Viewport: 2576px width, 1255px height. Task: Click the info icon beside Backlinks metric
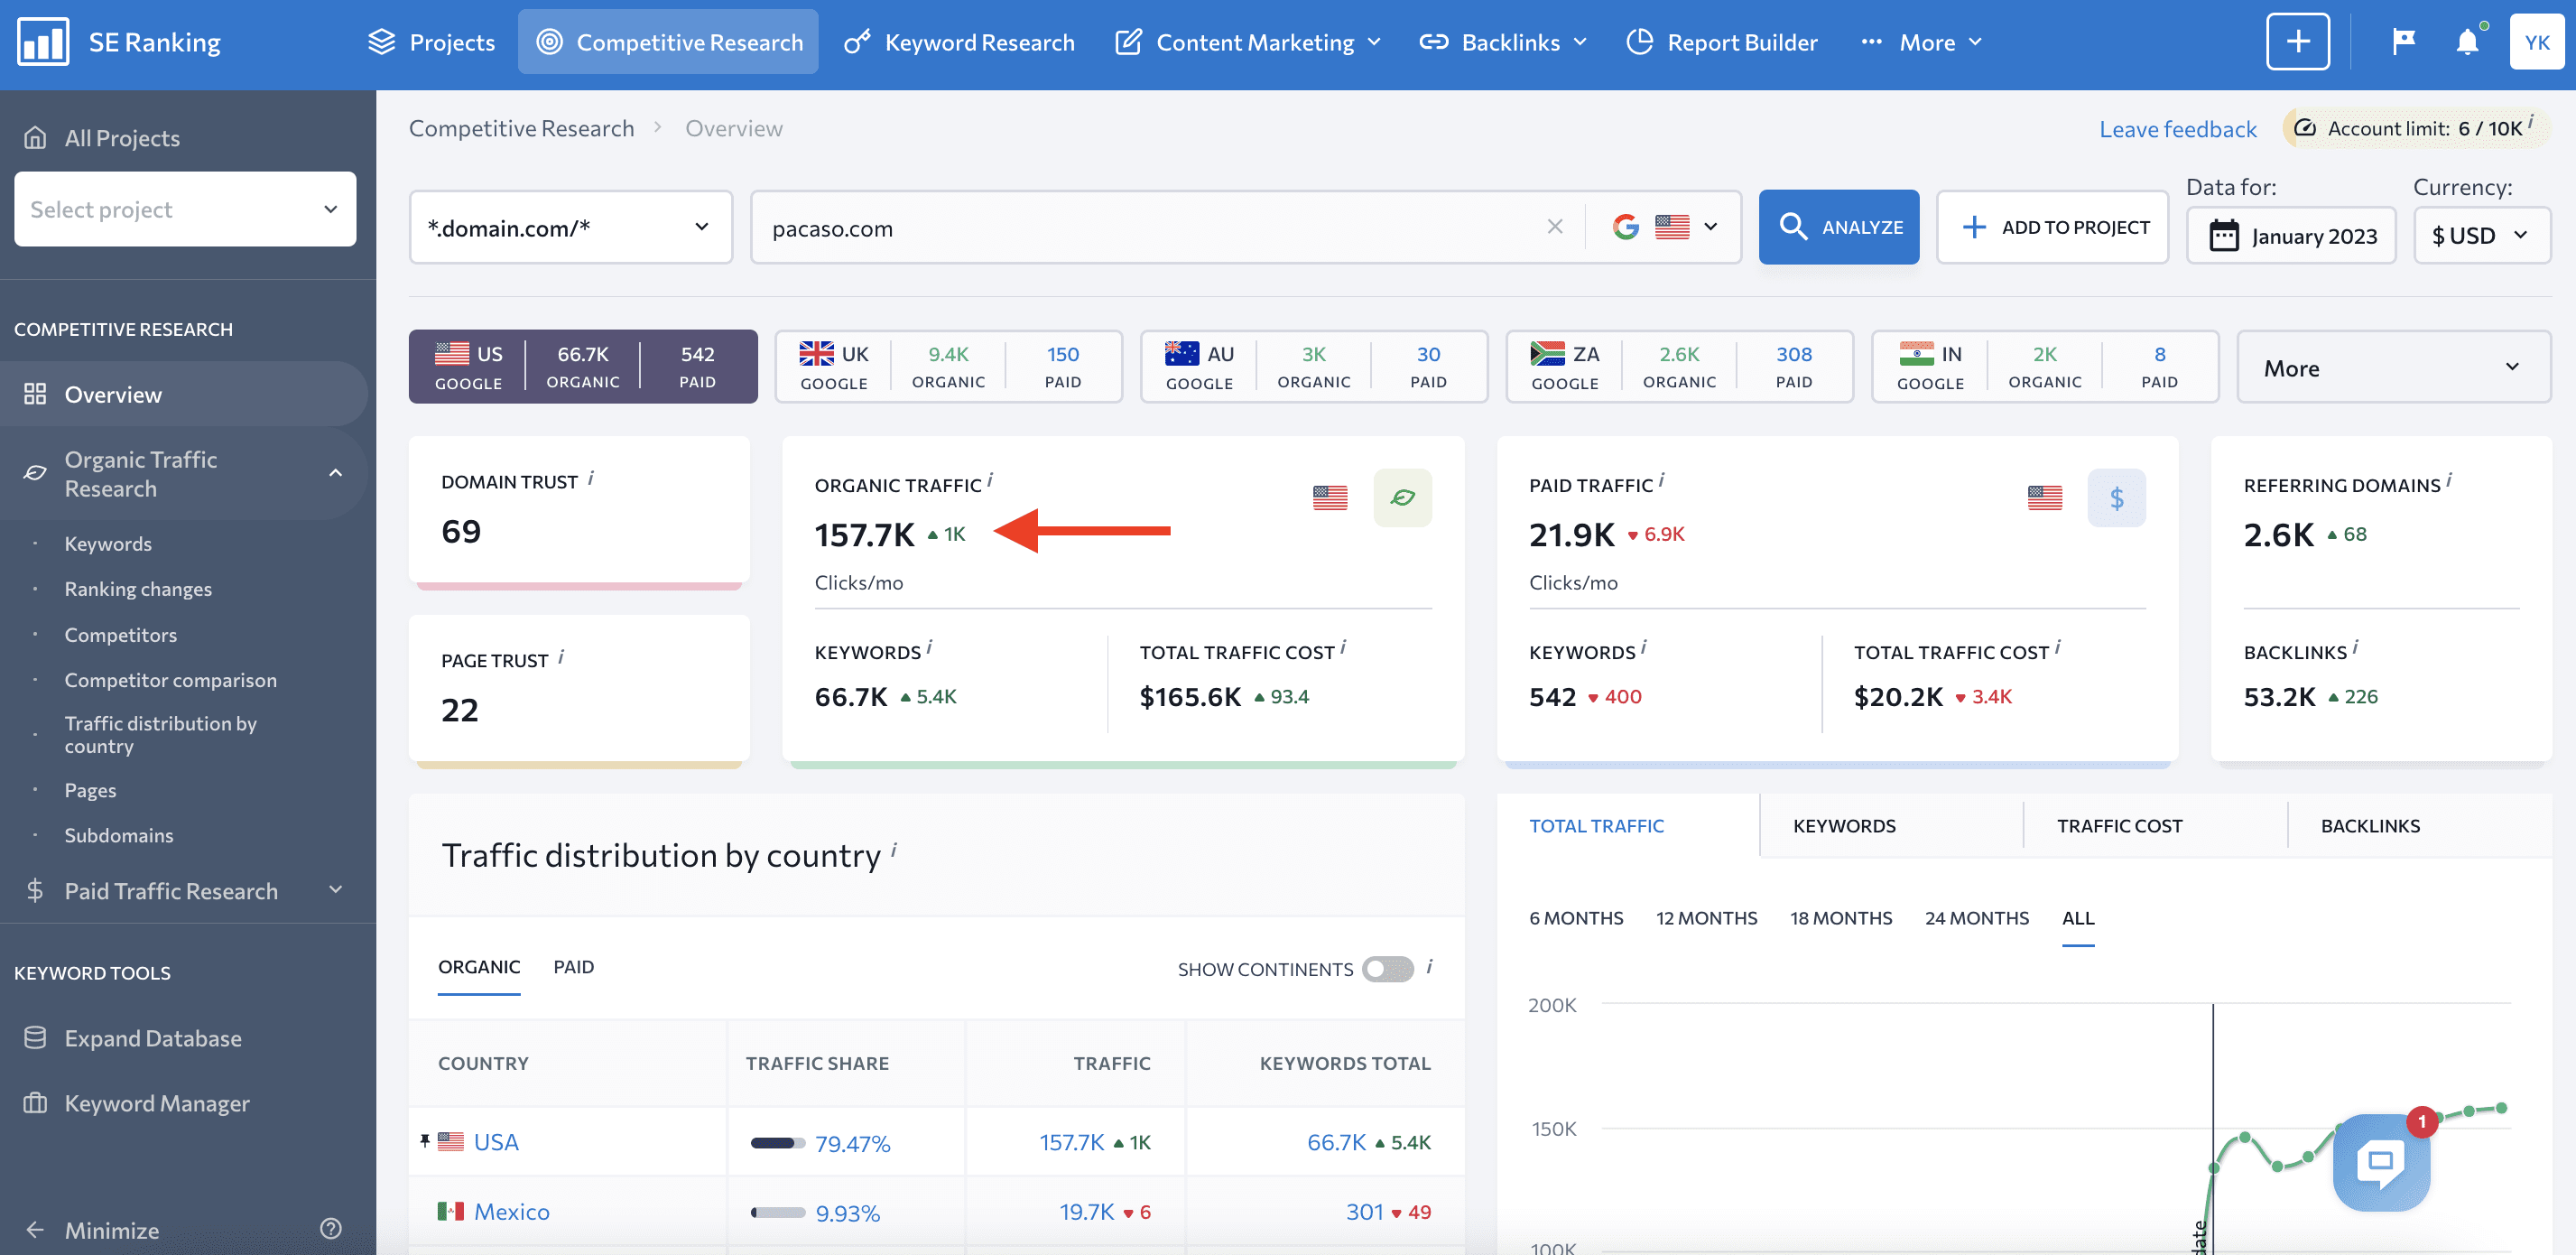click(x=2355, y=648)
